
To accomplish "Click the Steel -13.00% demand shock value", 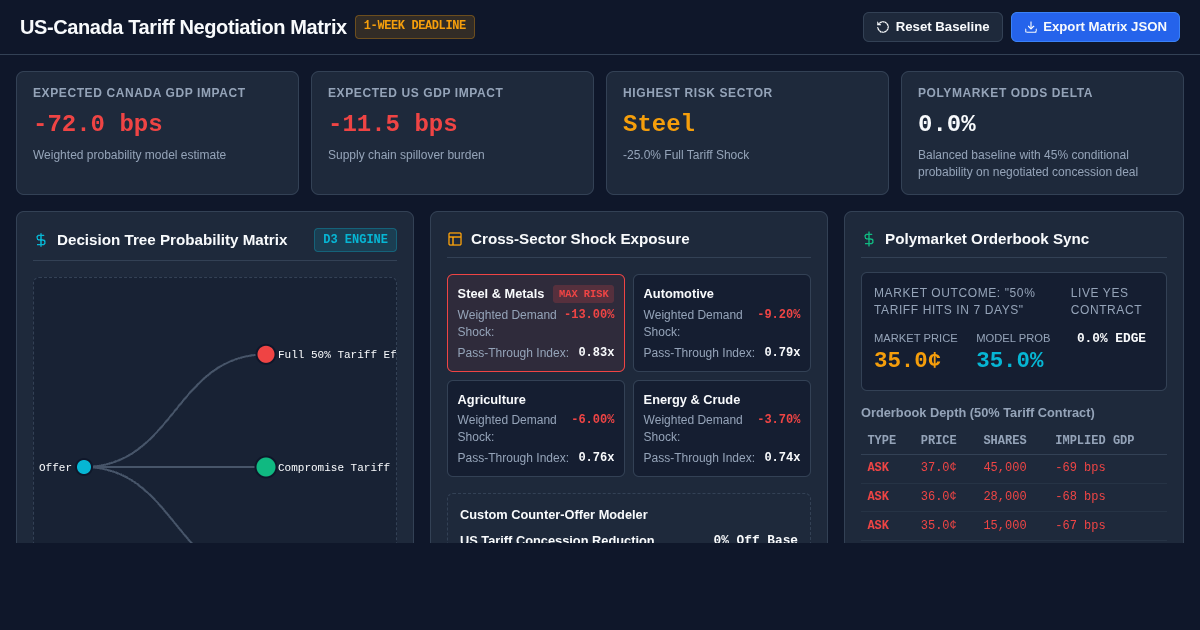I will 589,315.
